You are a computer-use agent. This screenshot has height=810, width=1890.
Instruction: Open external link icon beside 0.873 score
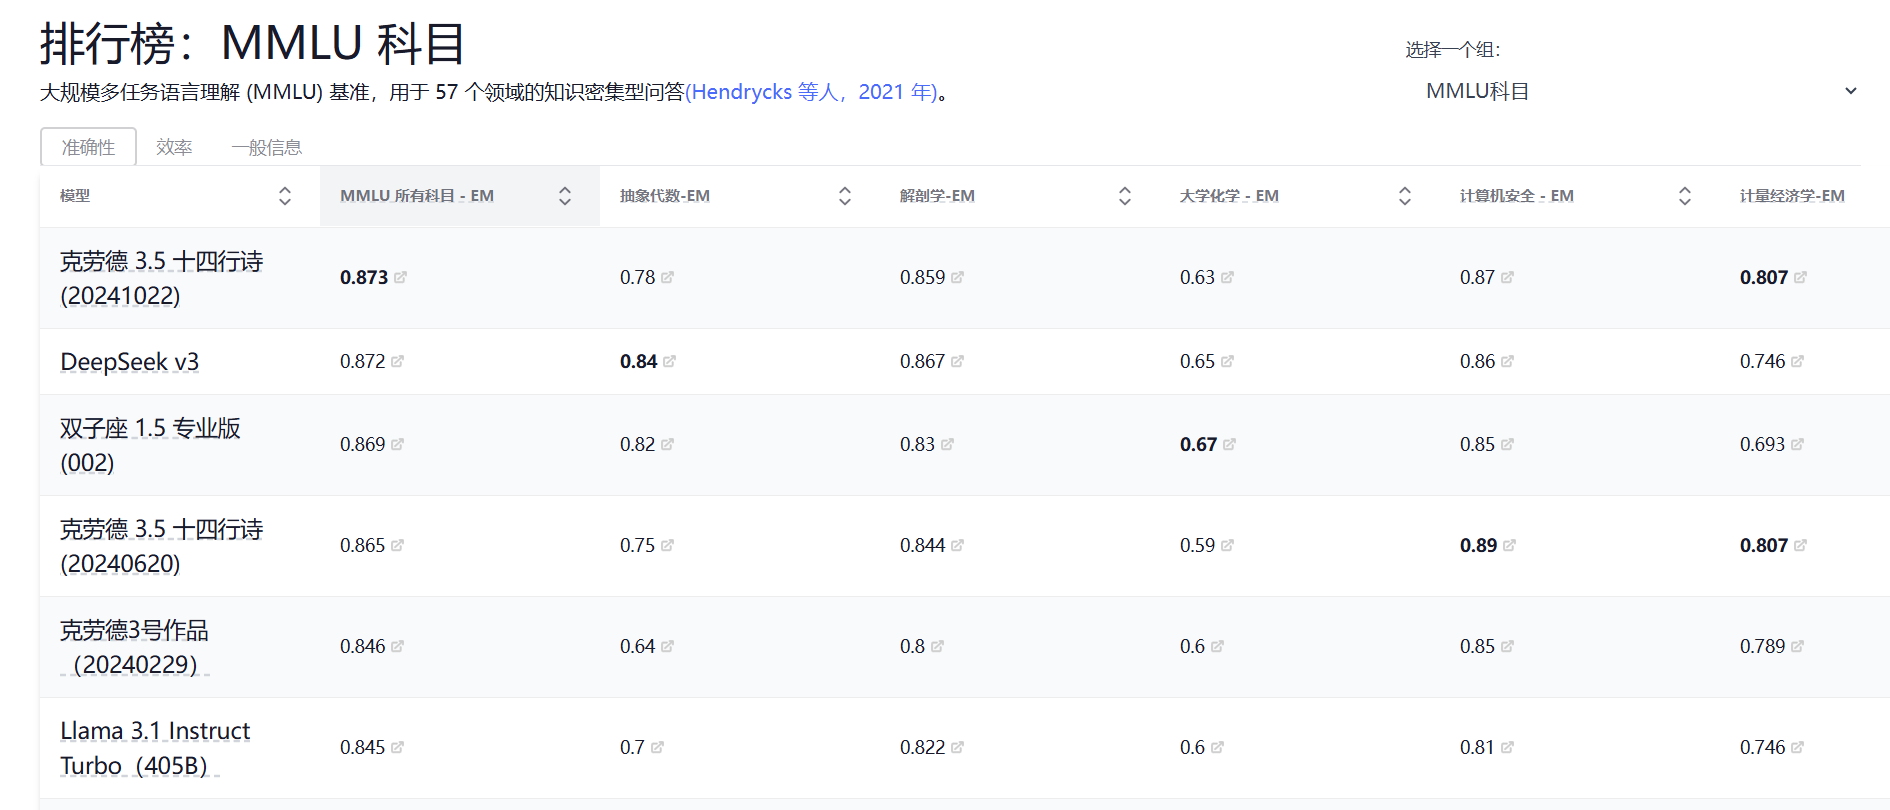pos(400,277)
